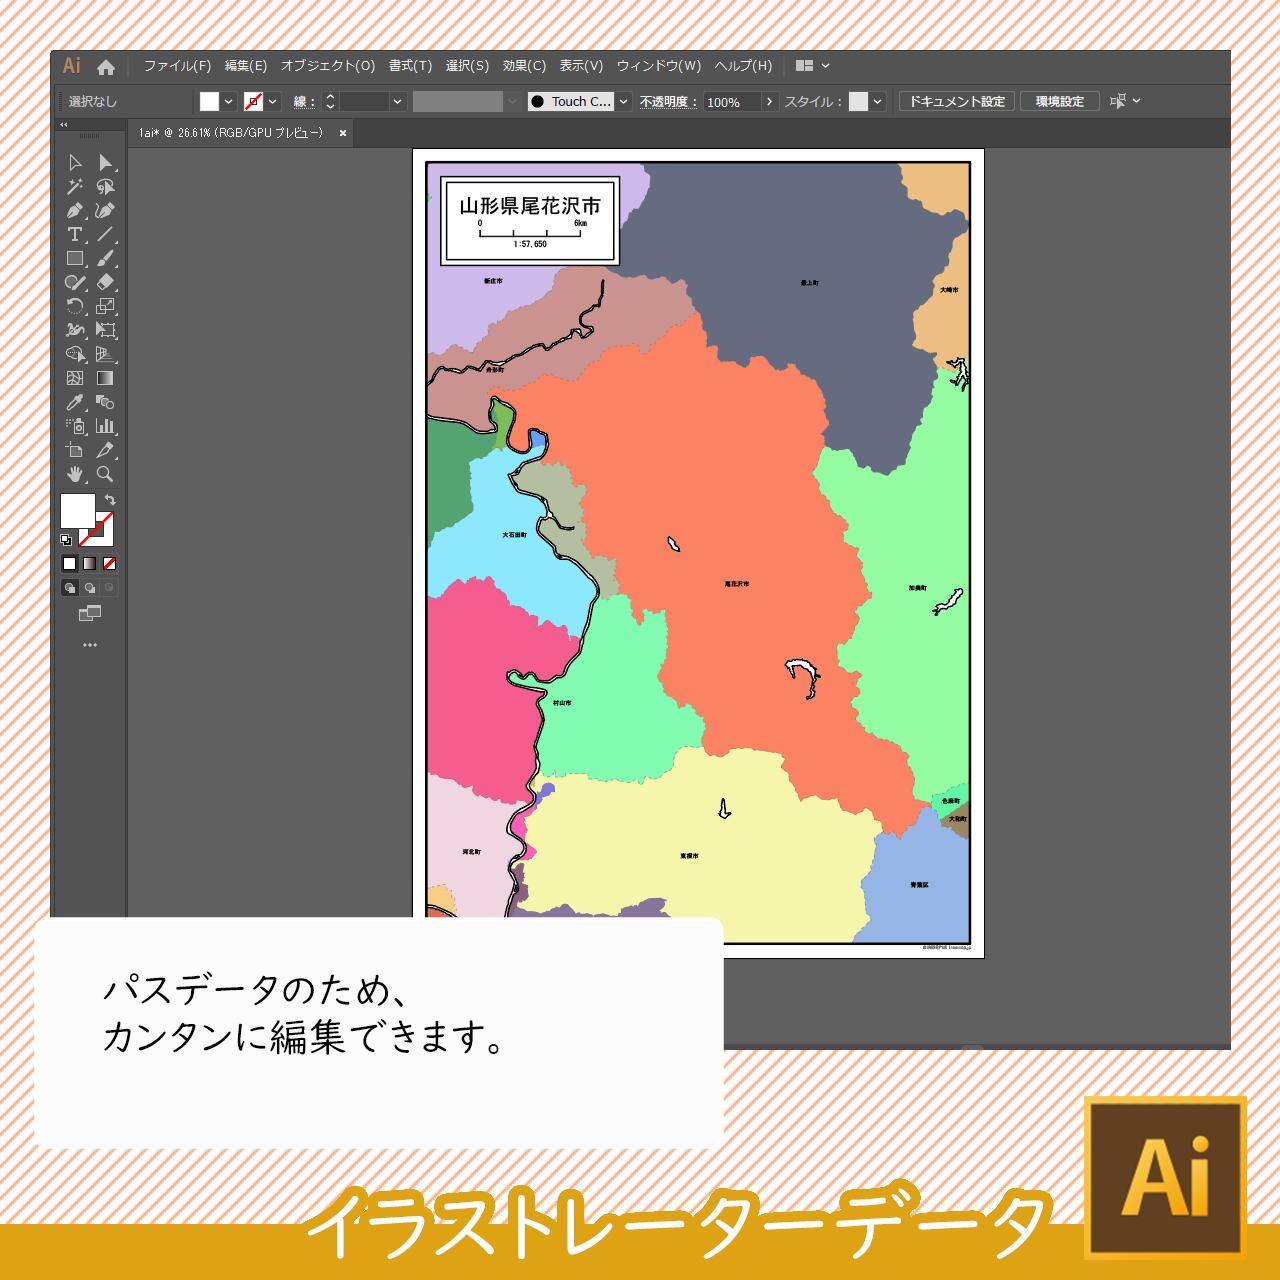Screen dimensions: 1280x1280
Task: Select the Free Transform tool
Action: pos(105,331)
